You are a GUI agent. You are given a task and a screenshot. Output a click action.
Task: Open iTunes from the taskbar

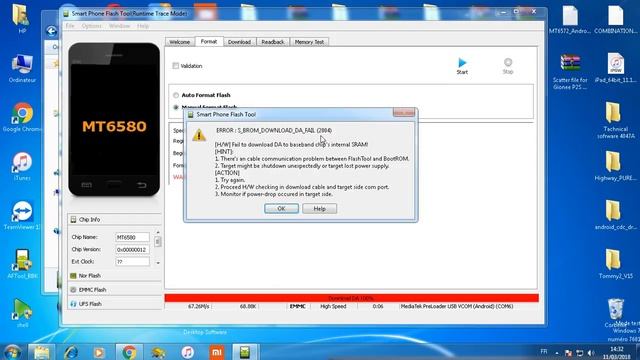click(x=187, y=352)
